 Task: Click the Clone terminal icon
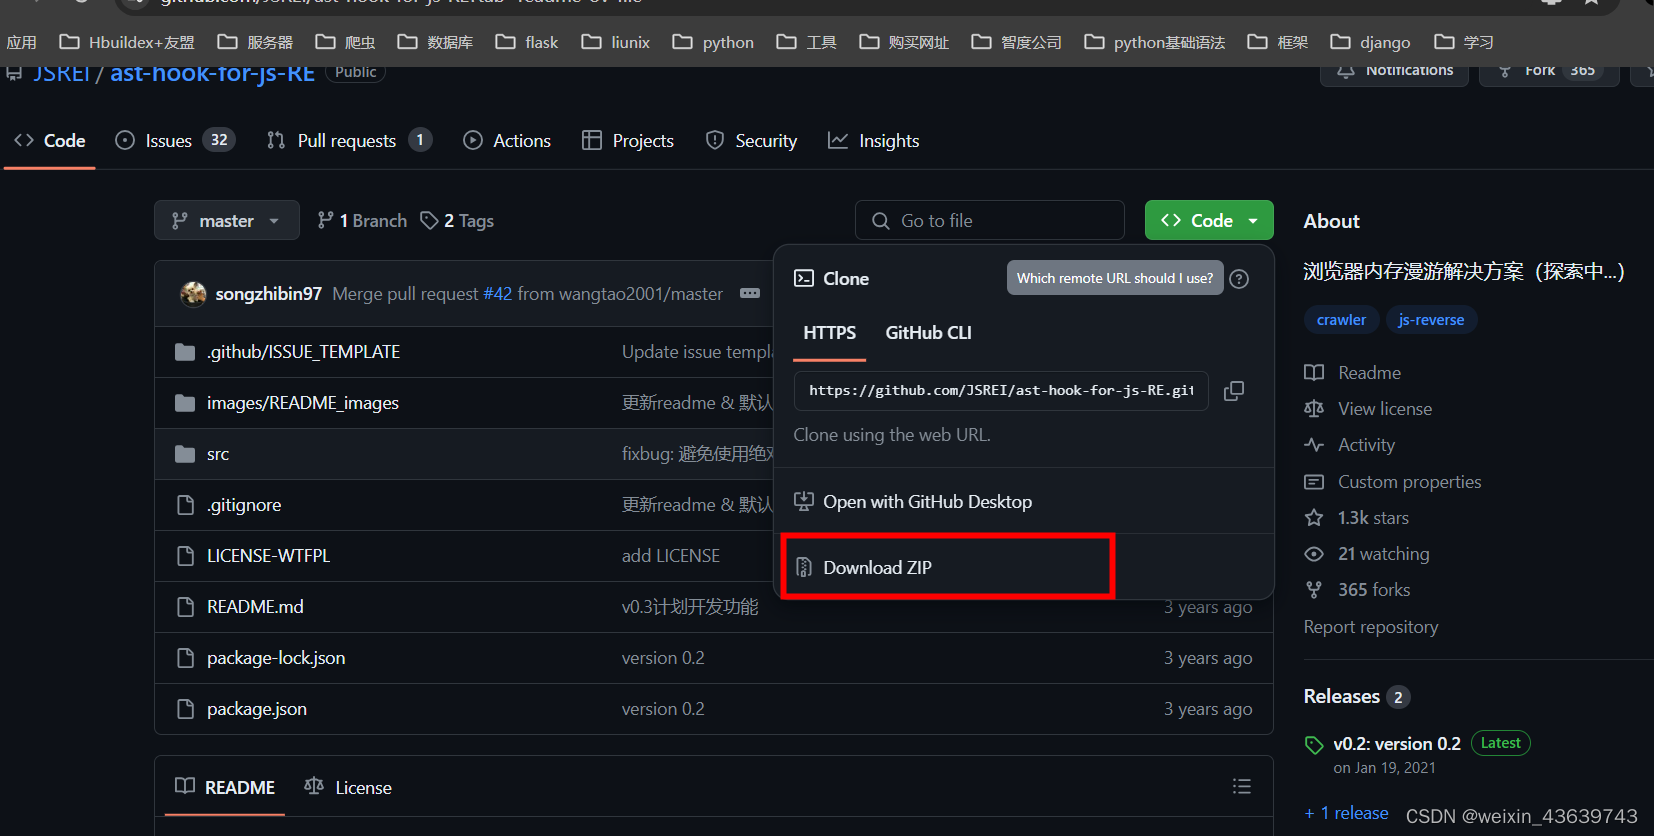[804, 279]
